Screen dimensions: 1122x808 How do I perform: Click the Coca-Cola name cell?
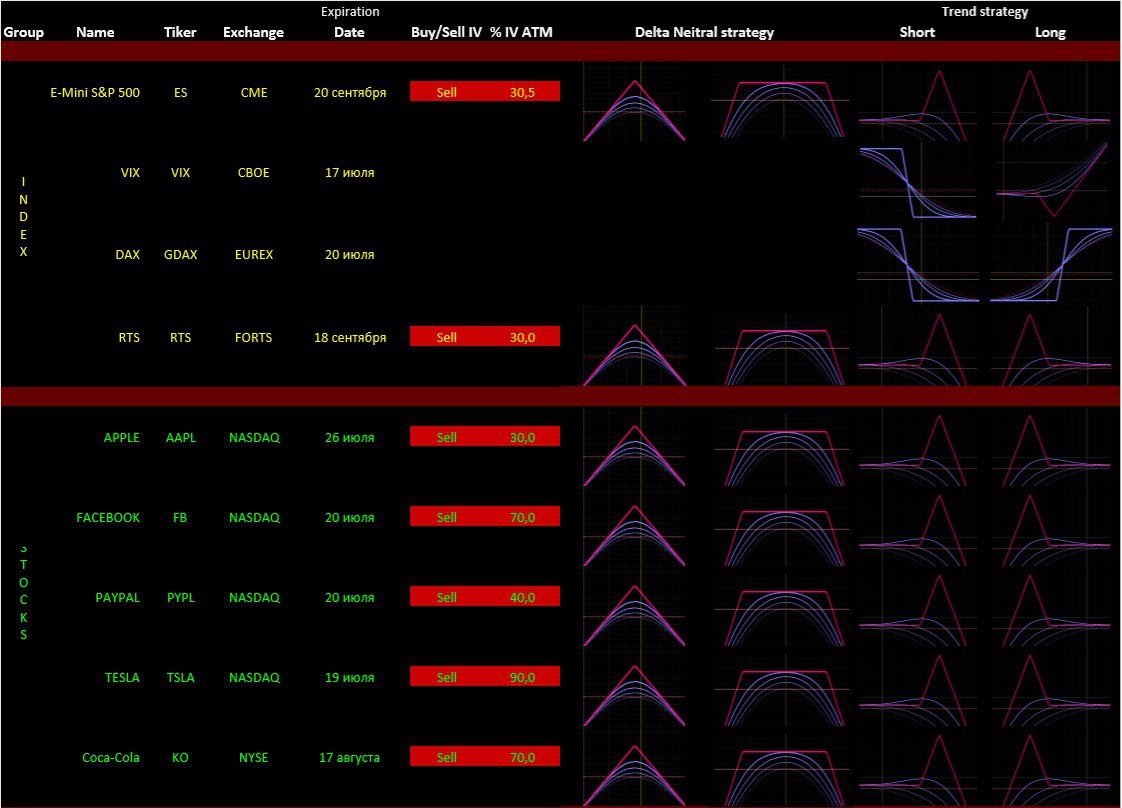pos(111,757)
